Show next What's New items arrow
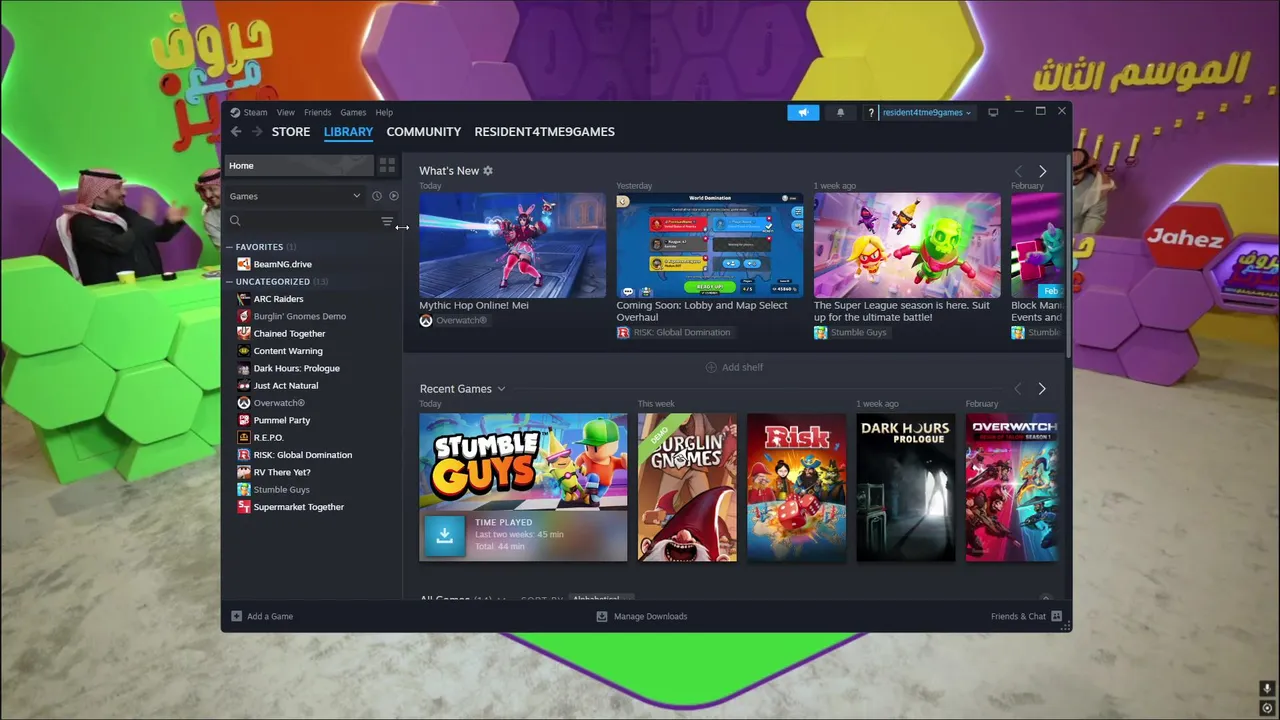Image resolution: width=1280 pixels, height=720 pixels. 1042,171
